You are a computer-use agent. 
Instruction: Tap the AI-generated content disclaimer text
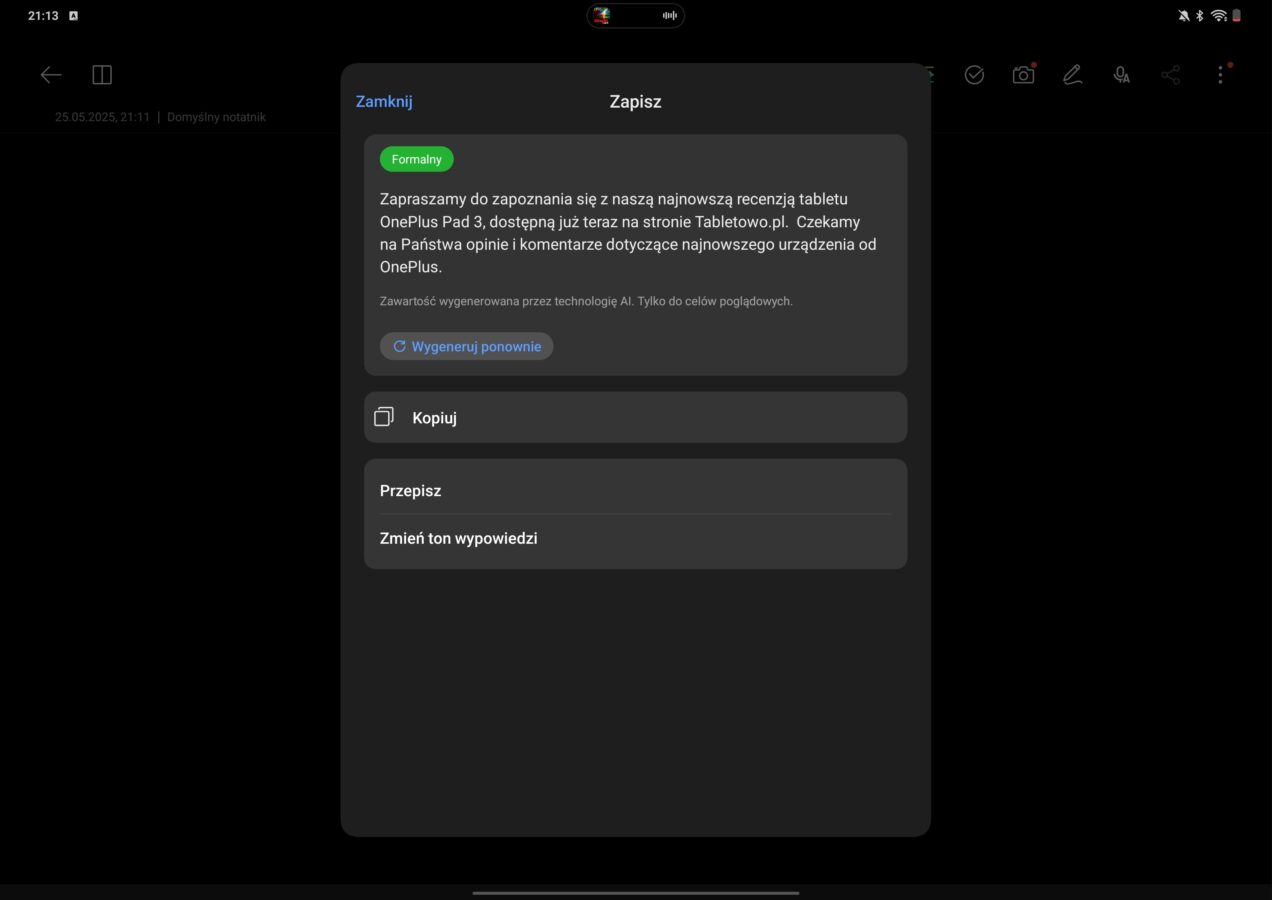pyautogui.click(x=586, y=301)
